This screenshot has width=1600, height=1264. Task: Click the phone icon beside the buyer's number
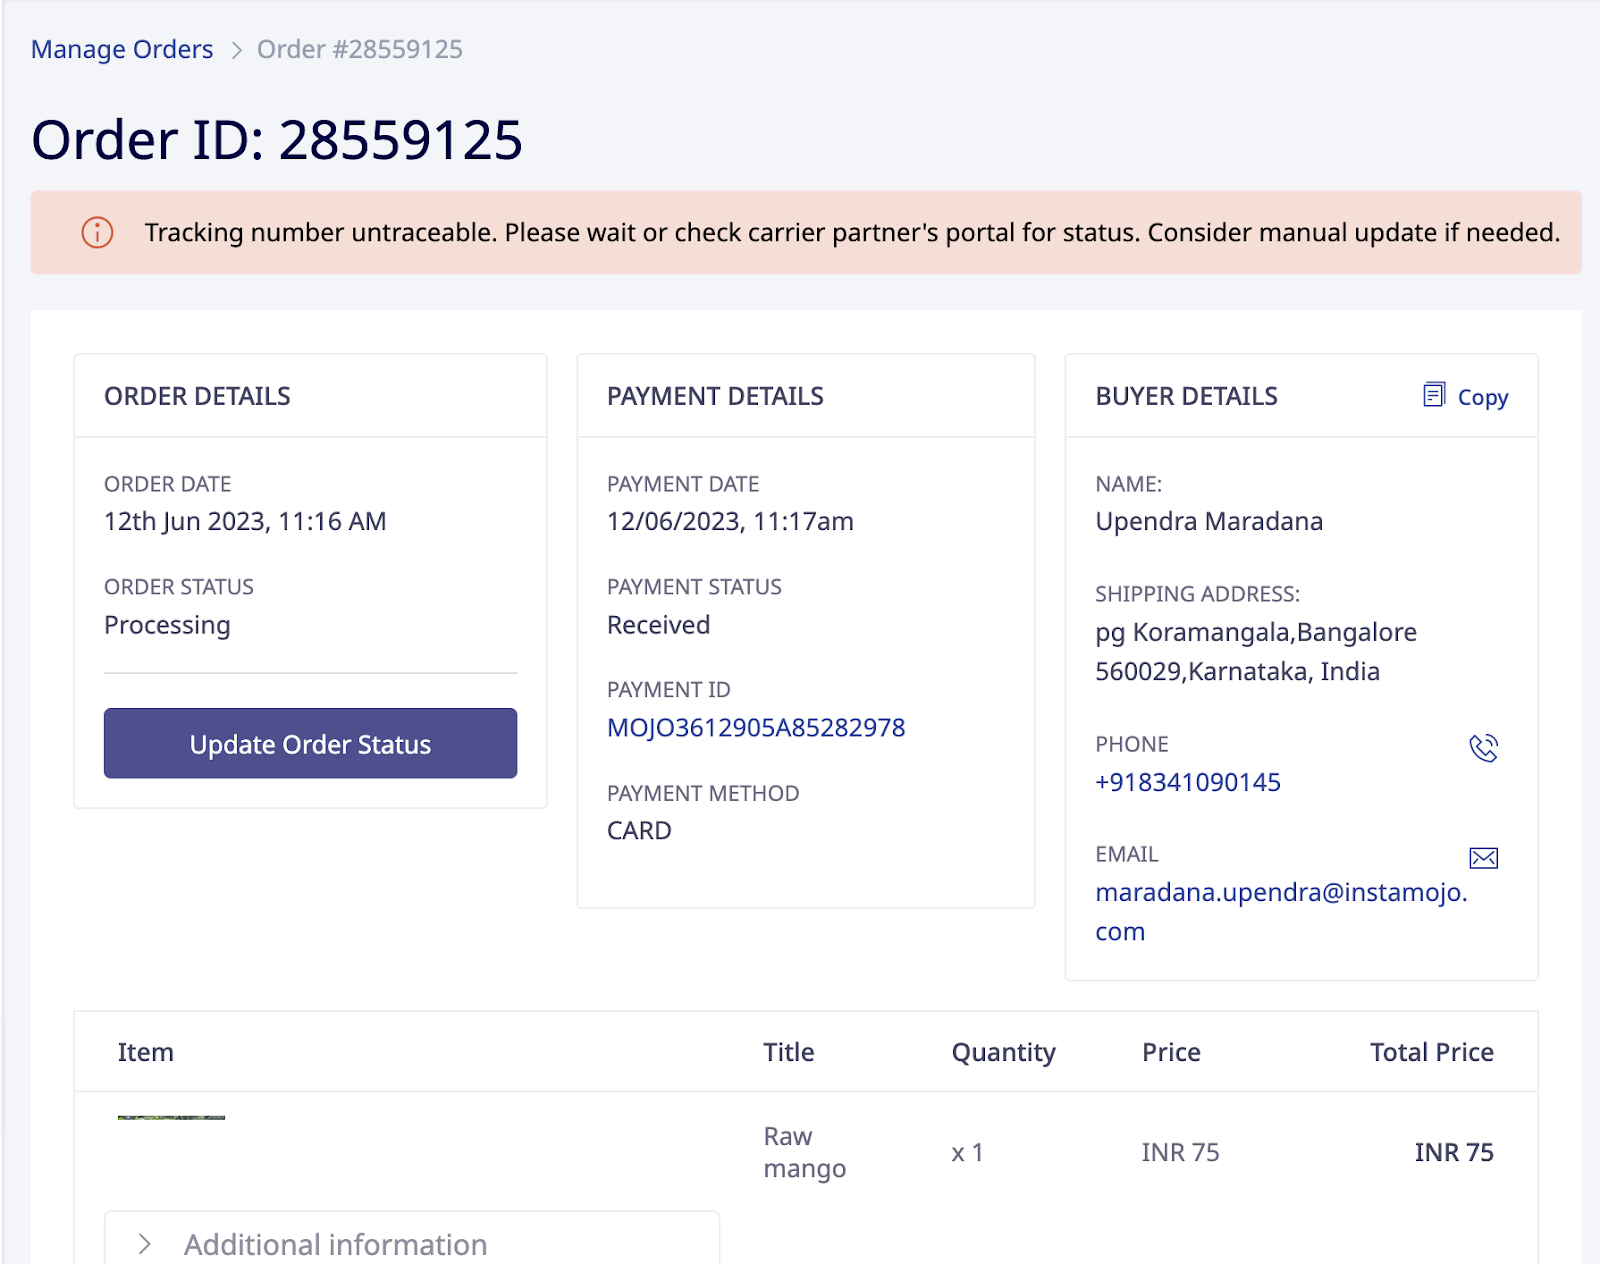coord(1483,747)
